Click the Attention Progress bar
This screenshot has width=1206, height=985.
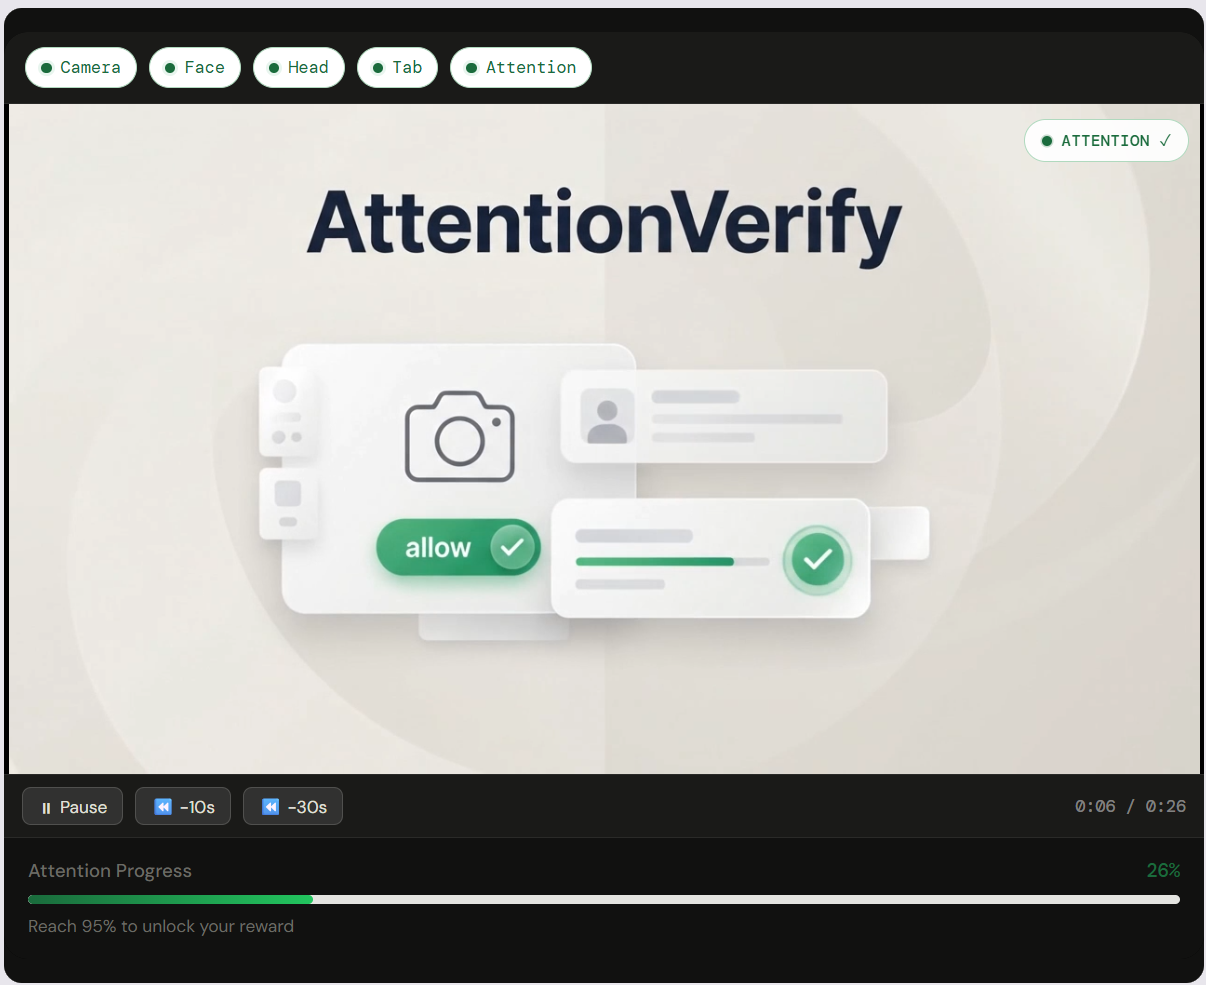click(604, 900)
